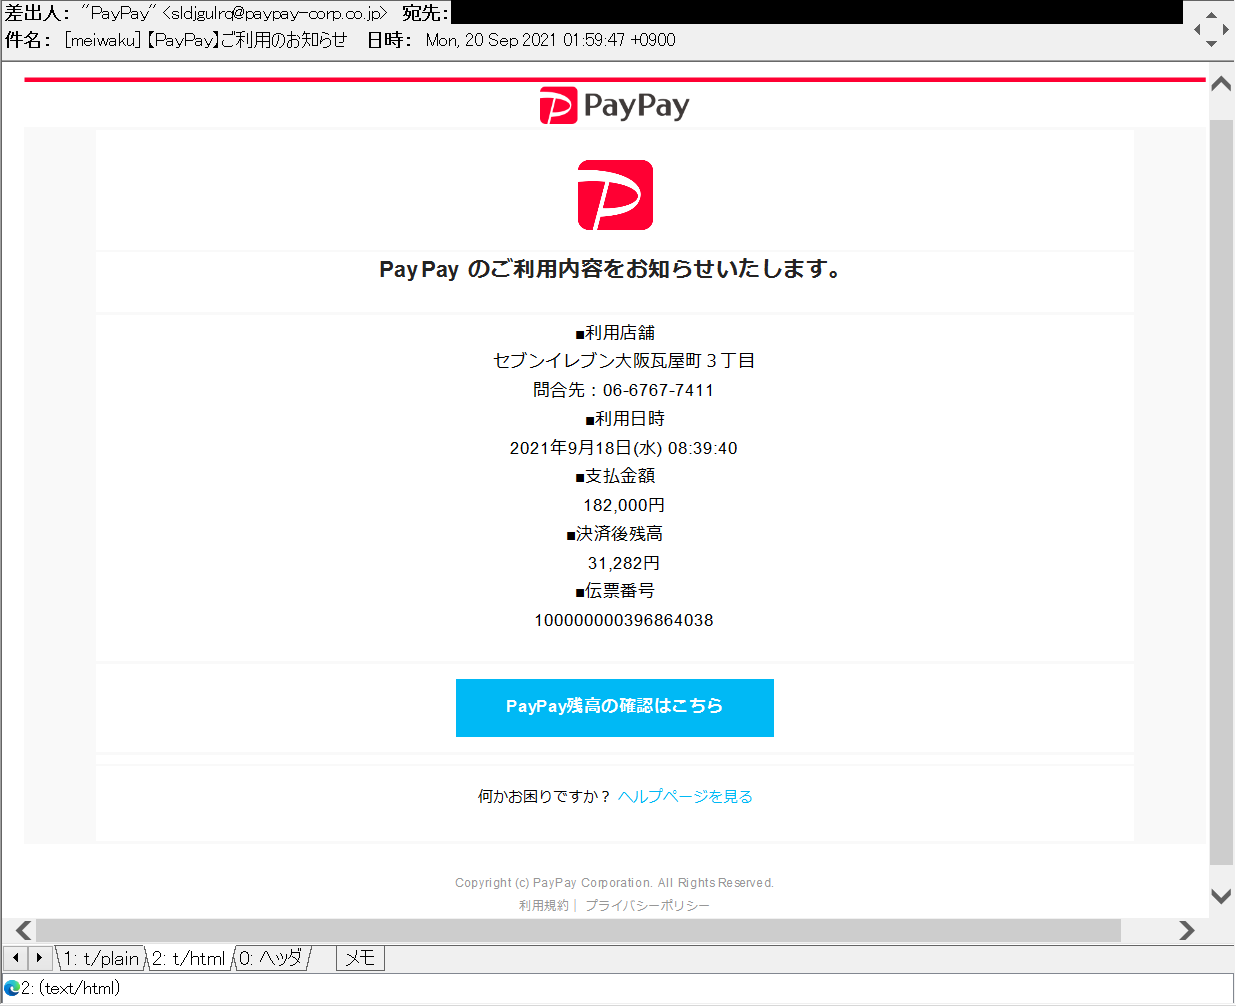Click the heading PayPay のご利用内容をお知らせいたします。
This screenshot has height=1006, width=1236.
(x=612, y=269)
